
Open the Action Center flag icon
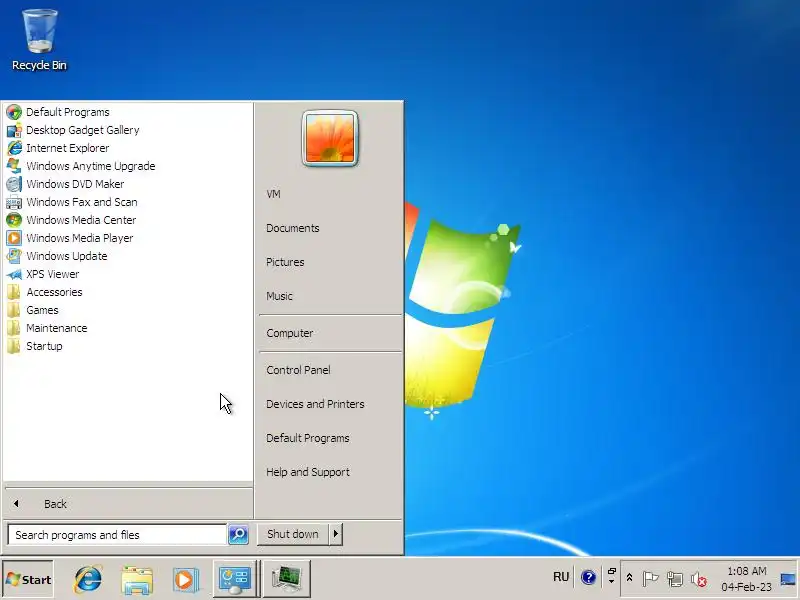coord(651,579)
